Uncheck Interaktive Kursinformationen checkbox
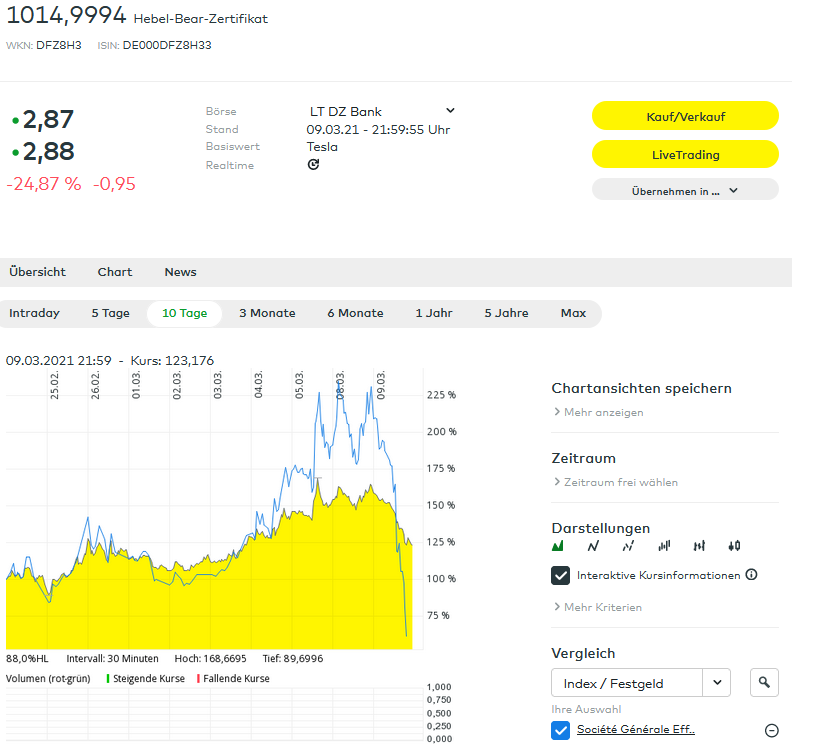814x744 pixels. [561, 575]
